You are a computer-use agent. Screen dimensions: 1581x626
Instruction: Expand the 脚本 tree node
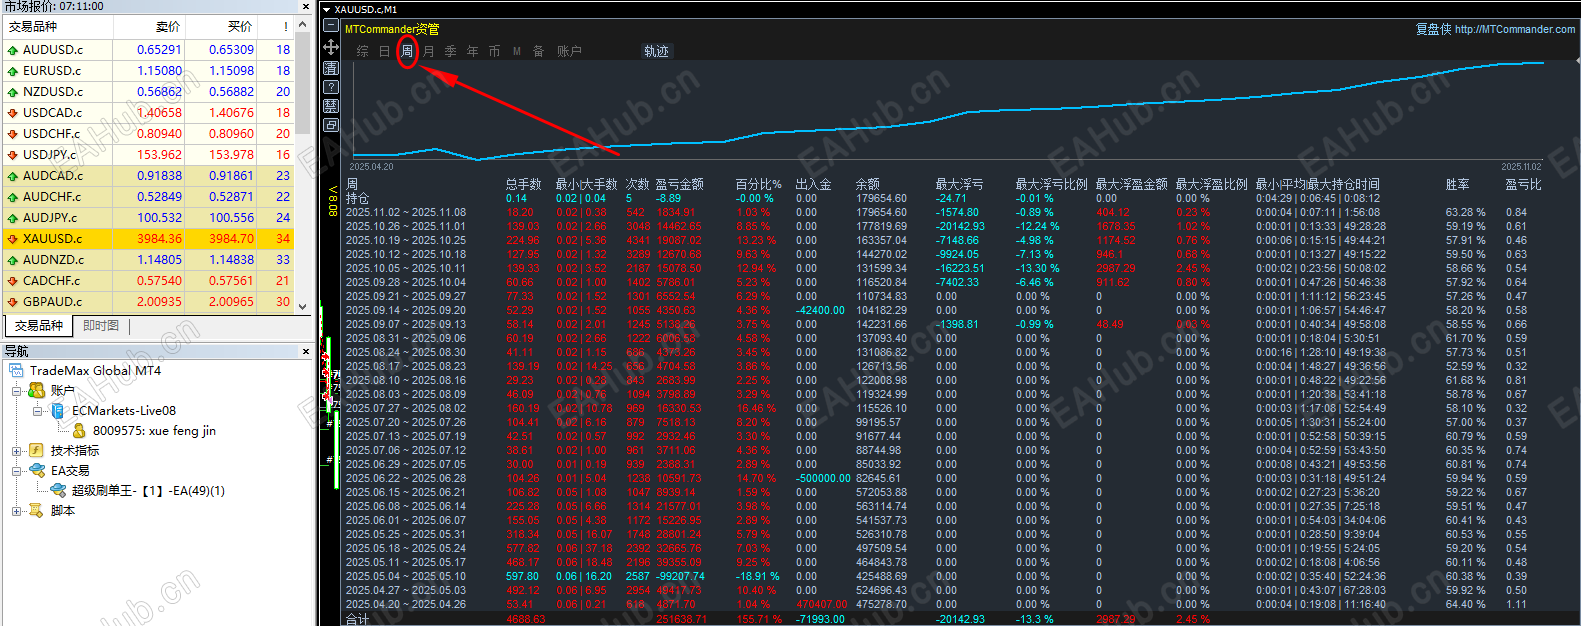(17, 511)
